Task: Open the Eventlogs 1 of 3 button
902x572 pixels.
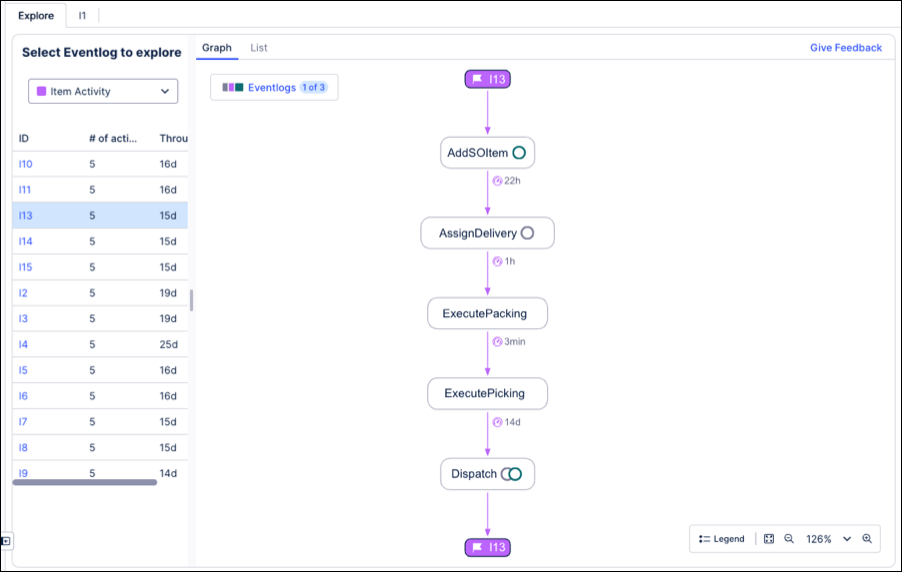Action: [274, 87]
